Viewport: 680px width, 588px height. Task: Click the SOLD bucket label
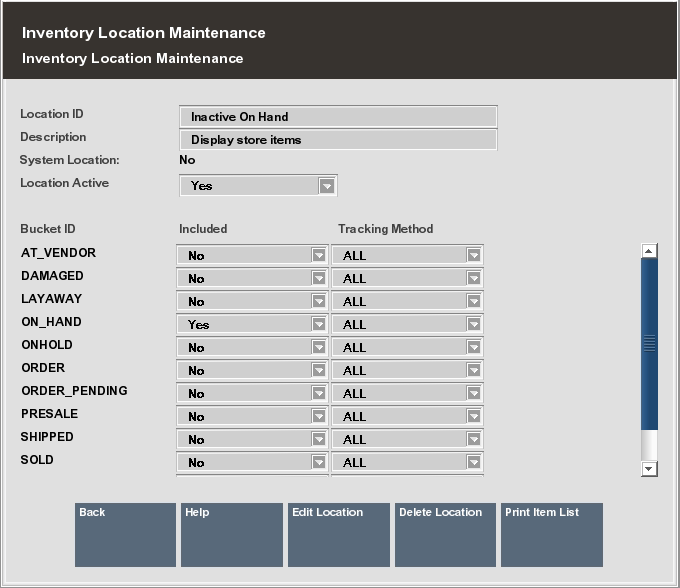(x=37, y=460)
